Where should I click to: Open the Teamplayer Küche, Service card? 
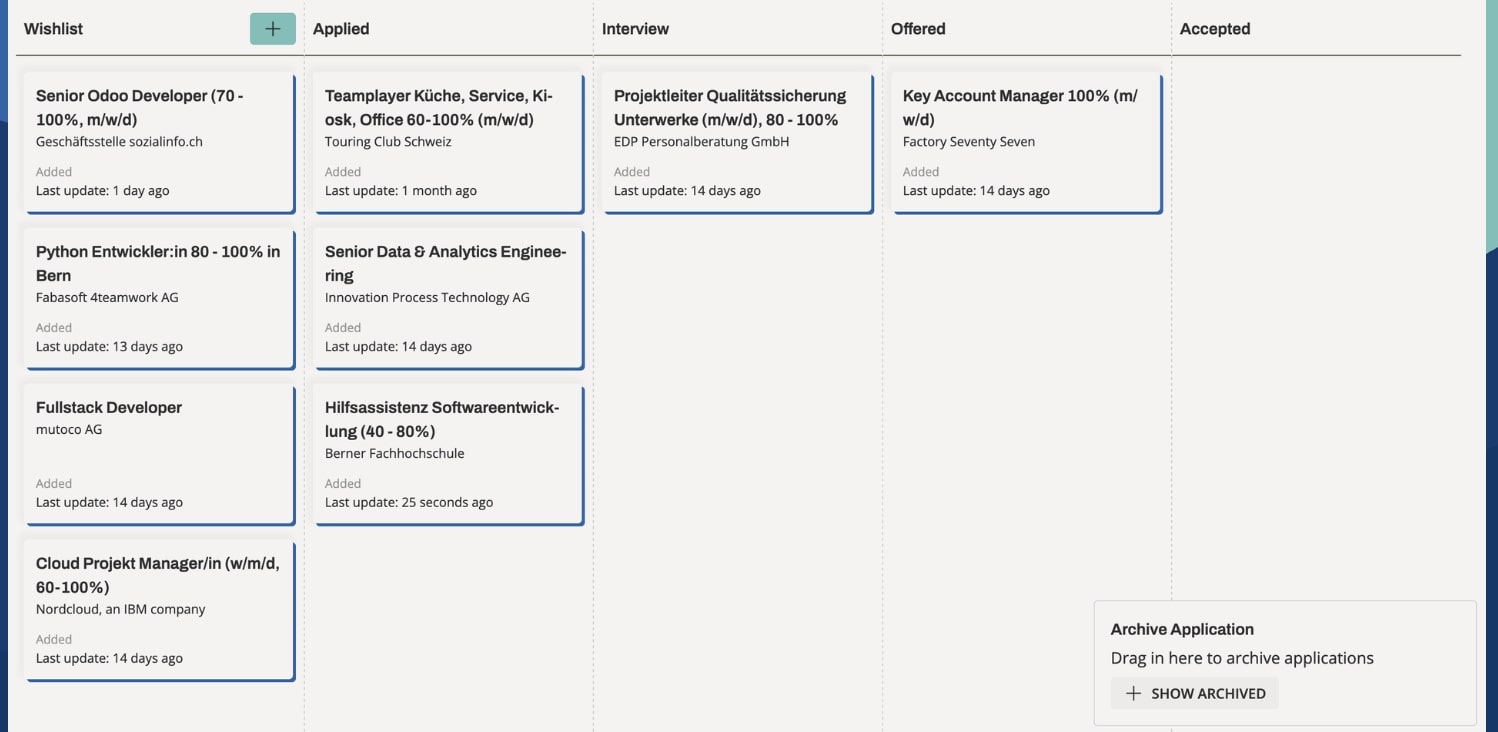point(448,142)
